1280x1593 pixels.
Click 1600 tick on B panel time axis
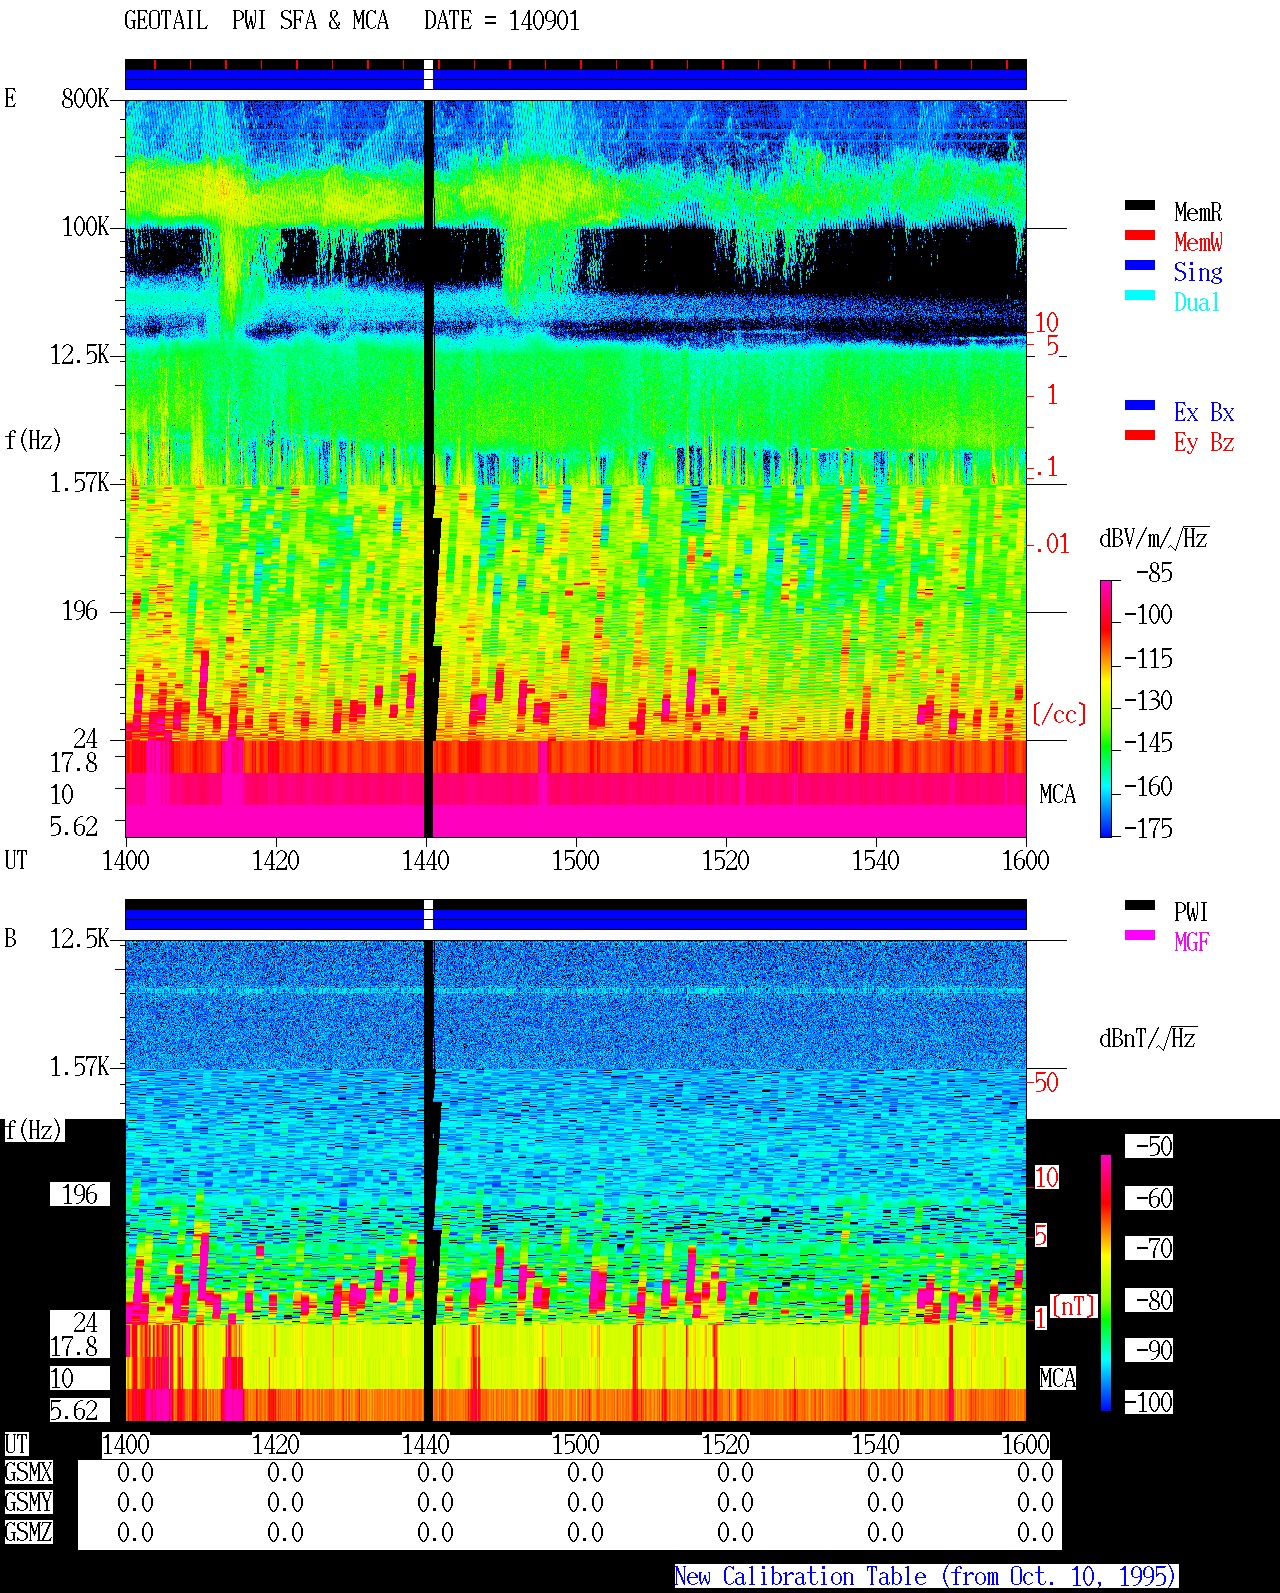pos(1026,1444)
